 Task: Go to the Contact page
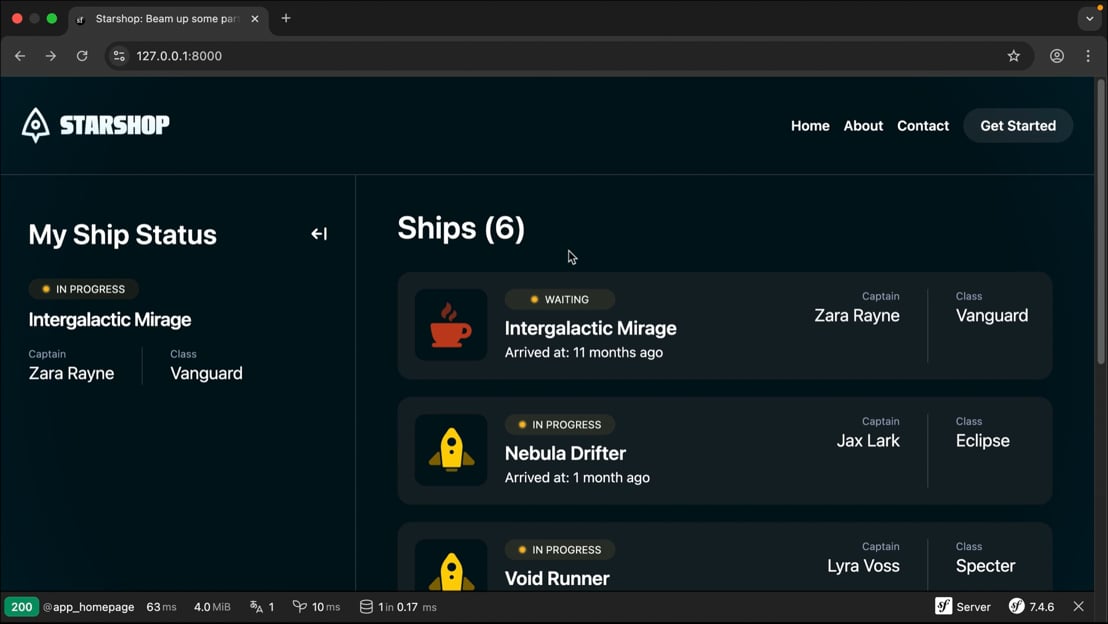[923, 126]
